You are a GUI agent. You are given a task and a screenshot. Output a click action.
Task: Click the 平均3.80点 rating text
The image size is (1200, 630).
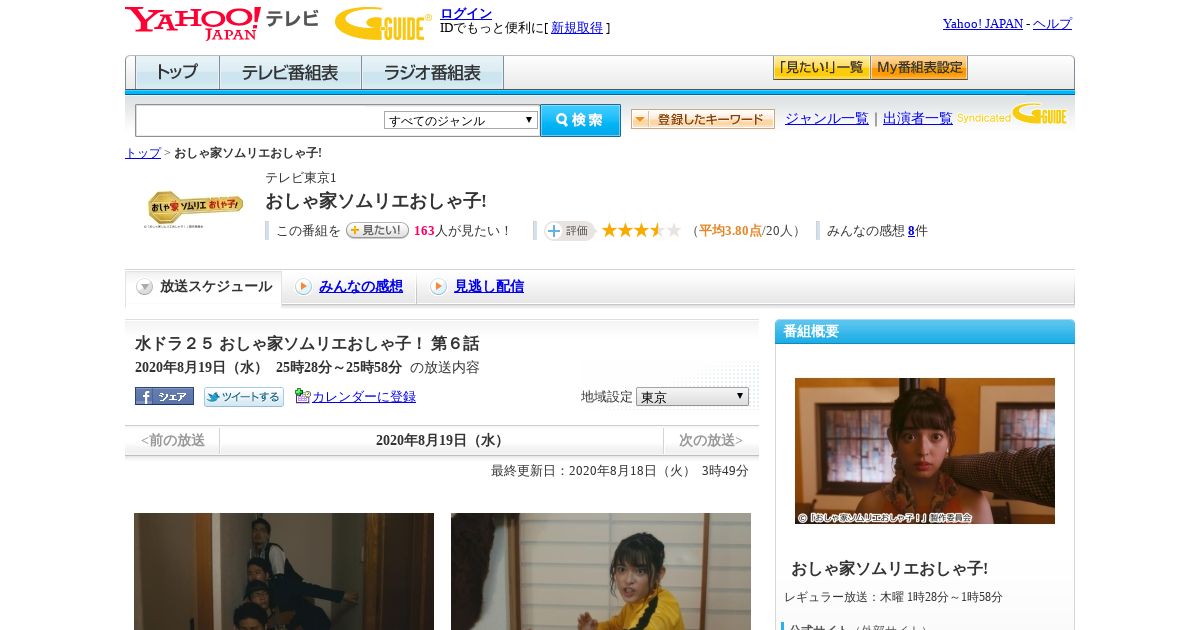coord(730,231)
